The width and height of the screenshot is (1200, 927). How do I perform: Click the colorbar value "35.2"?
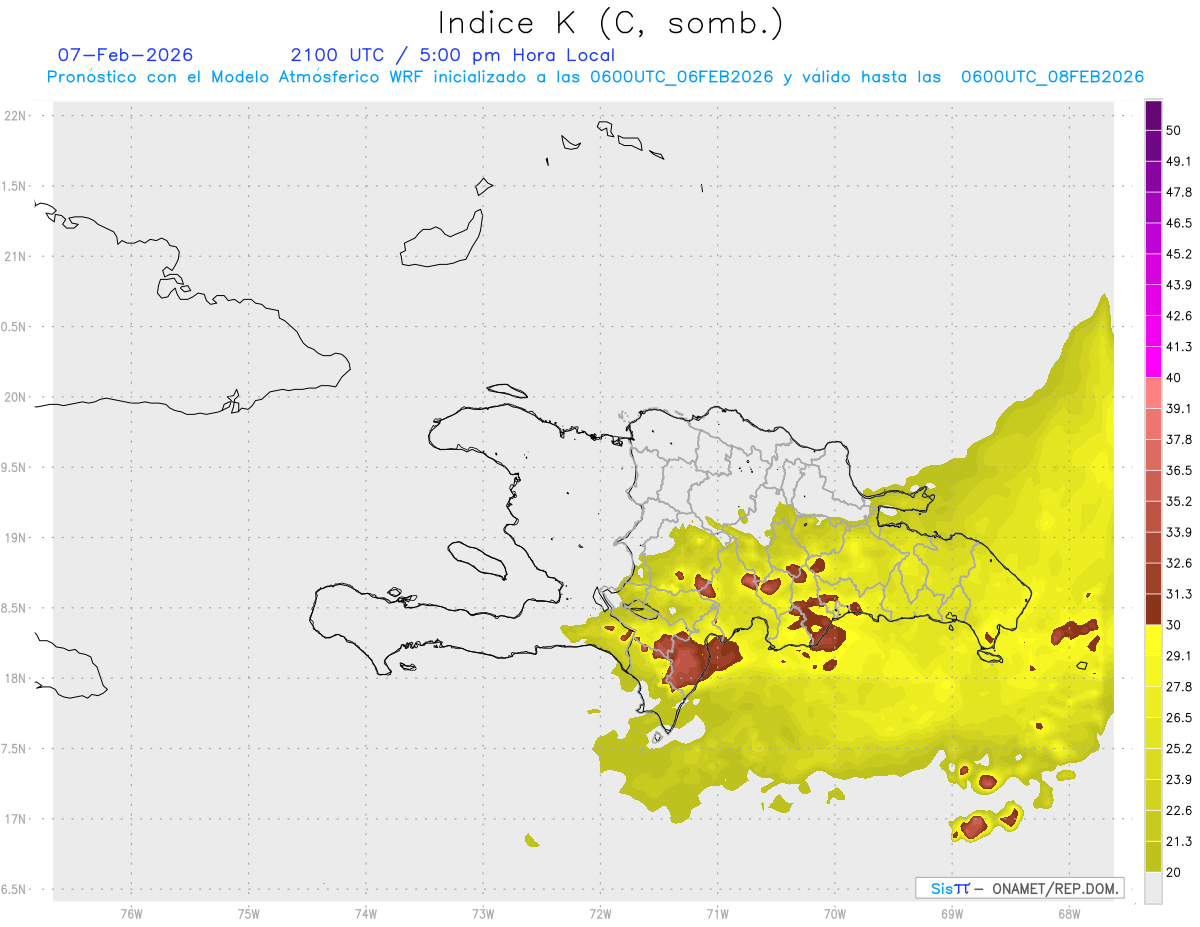pyautogui.click(x=1179, y=501)
